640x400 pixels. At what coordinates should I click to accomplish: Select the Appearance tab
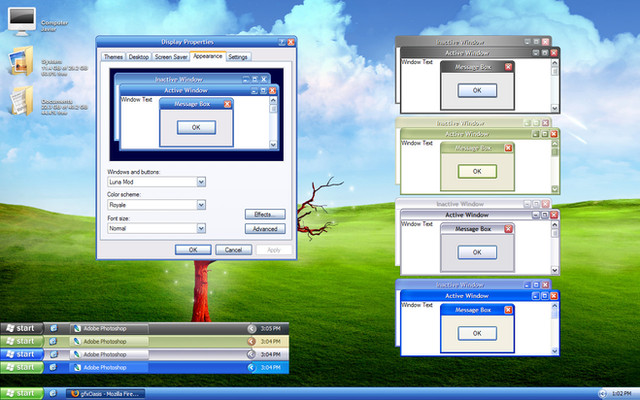tap(208, 56)
